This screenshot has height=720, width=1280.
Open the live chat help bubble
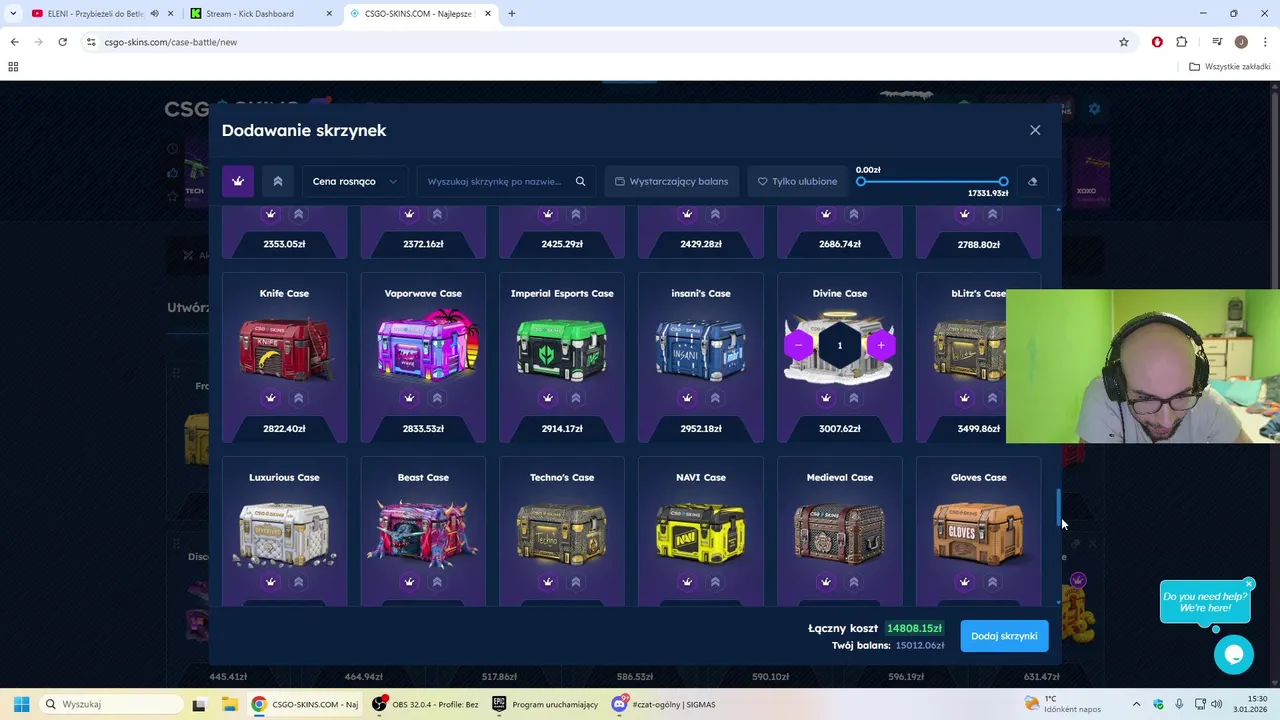click(1234, 655)
